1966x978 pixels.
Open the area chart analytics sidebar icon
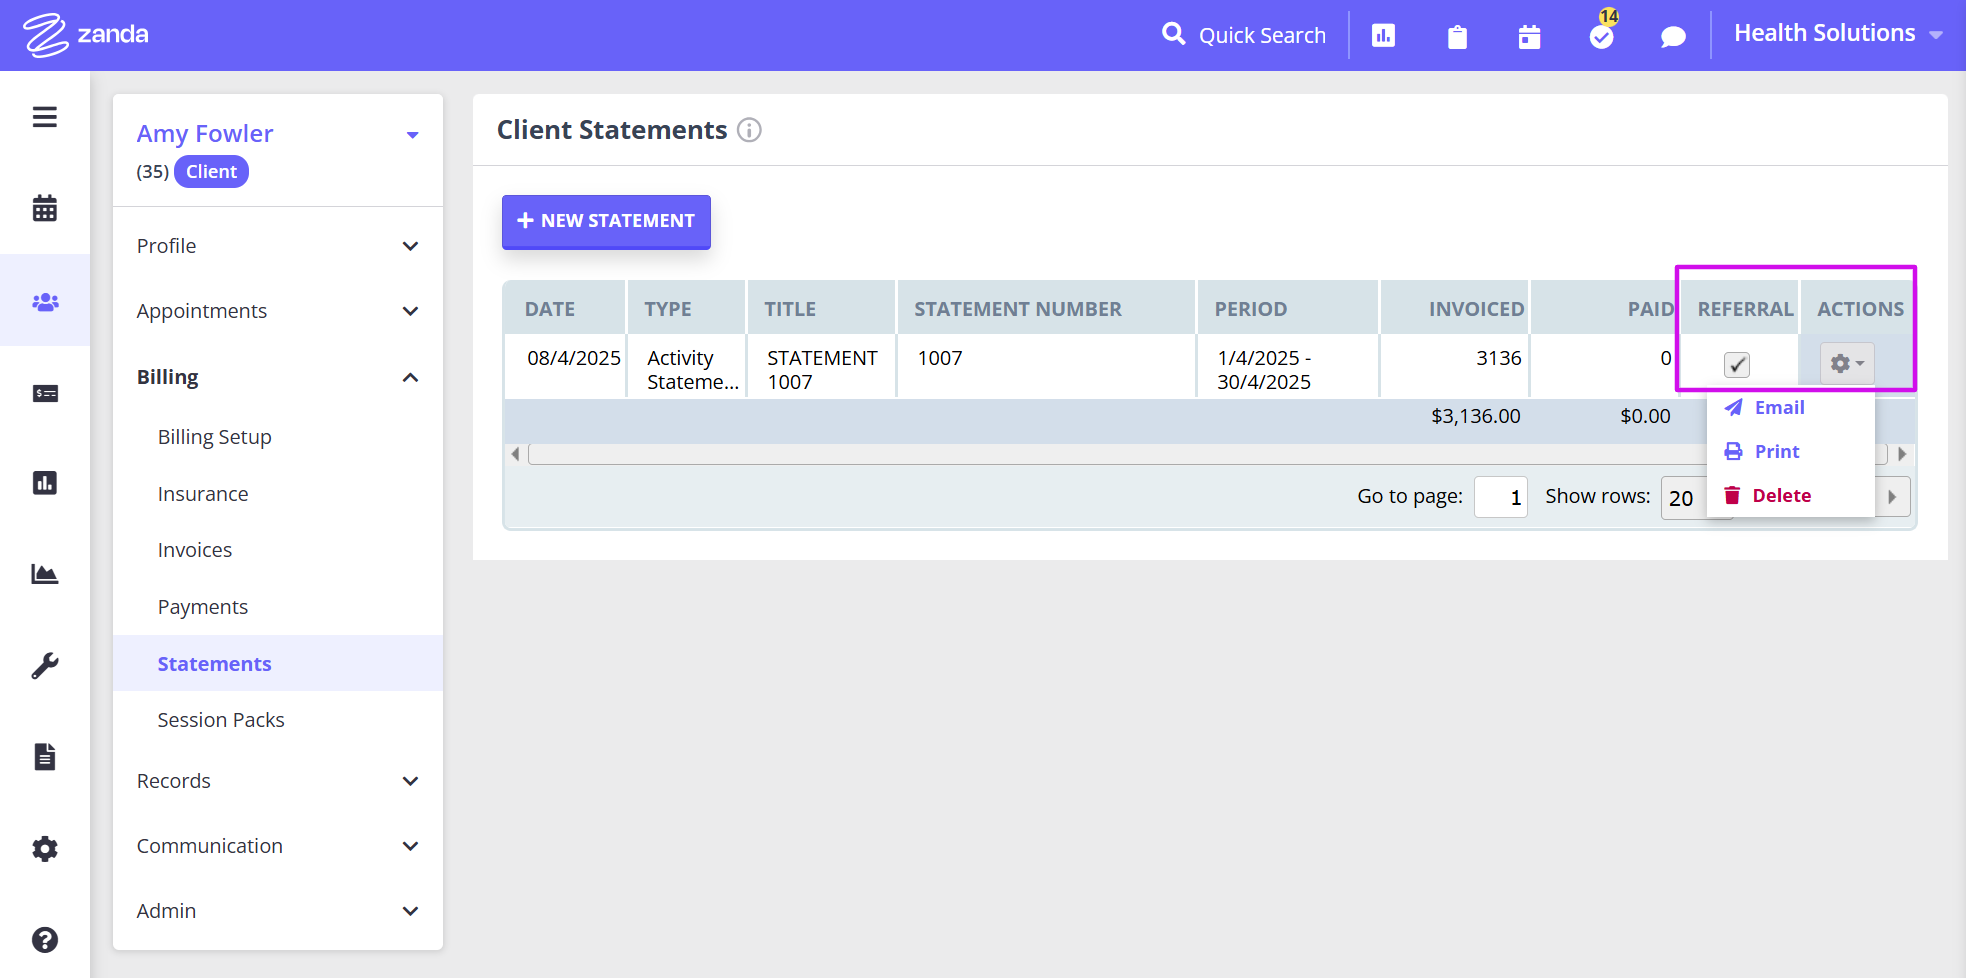pos(45,574)
